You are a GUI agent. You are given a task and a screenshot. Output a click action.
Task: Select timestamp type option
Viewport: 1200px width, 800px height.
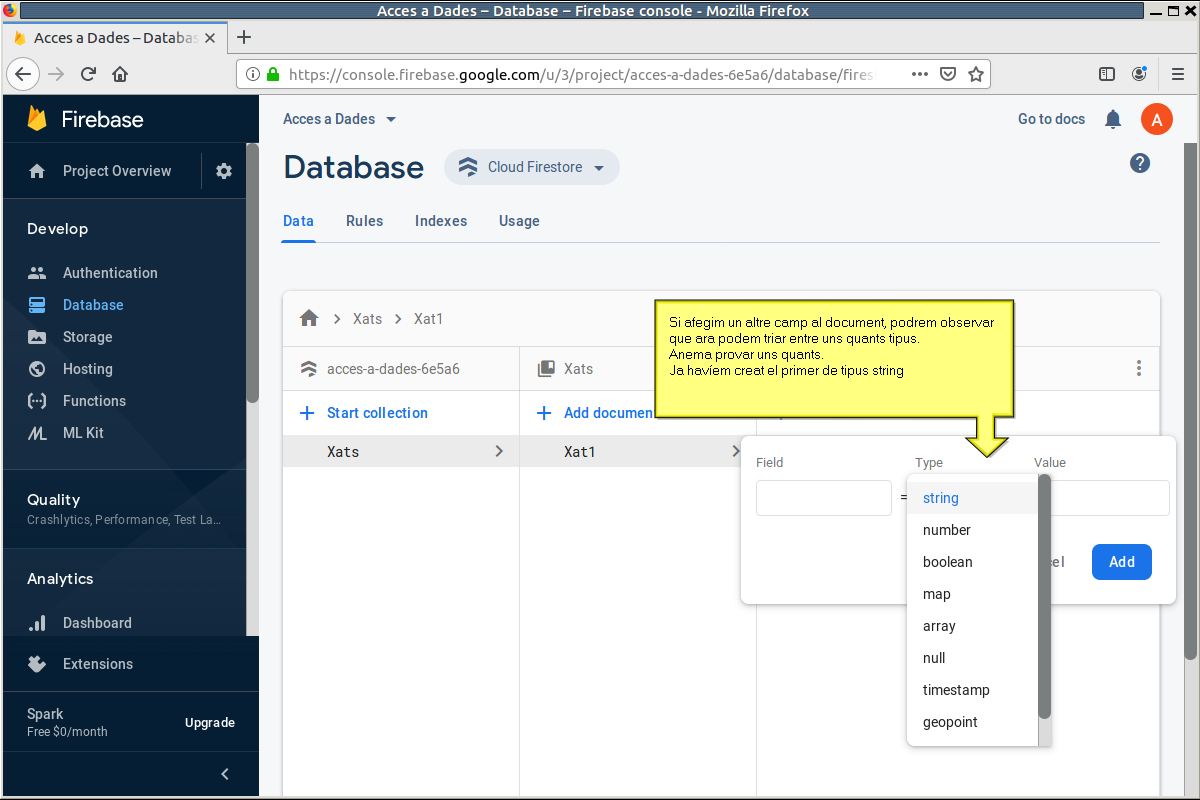972,690
